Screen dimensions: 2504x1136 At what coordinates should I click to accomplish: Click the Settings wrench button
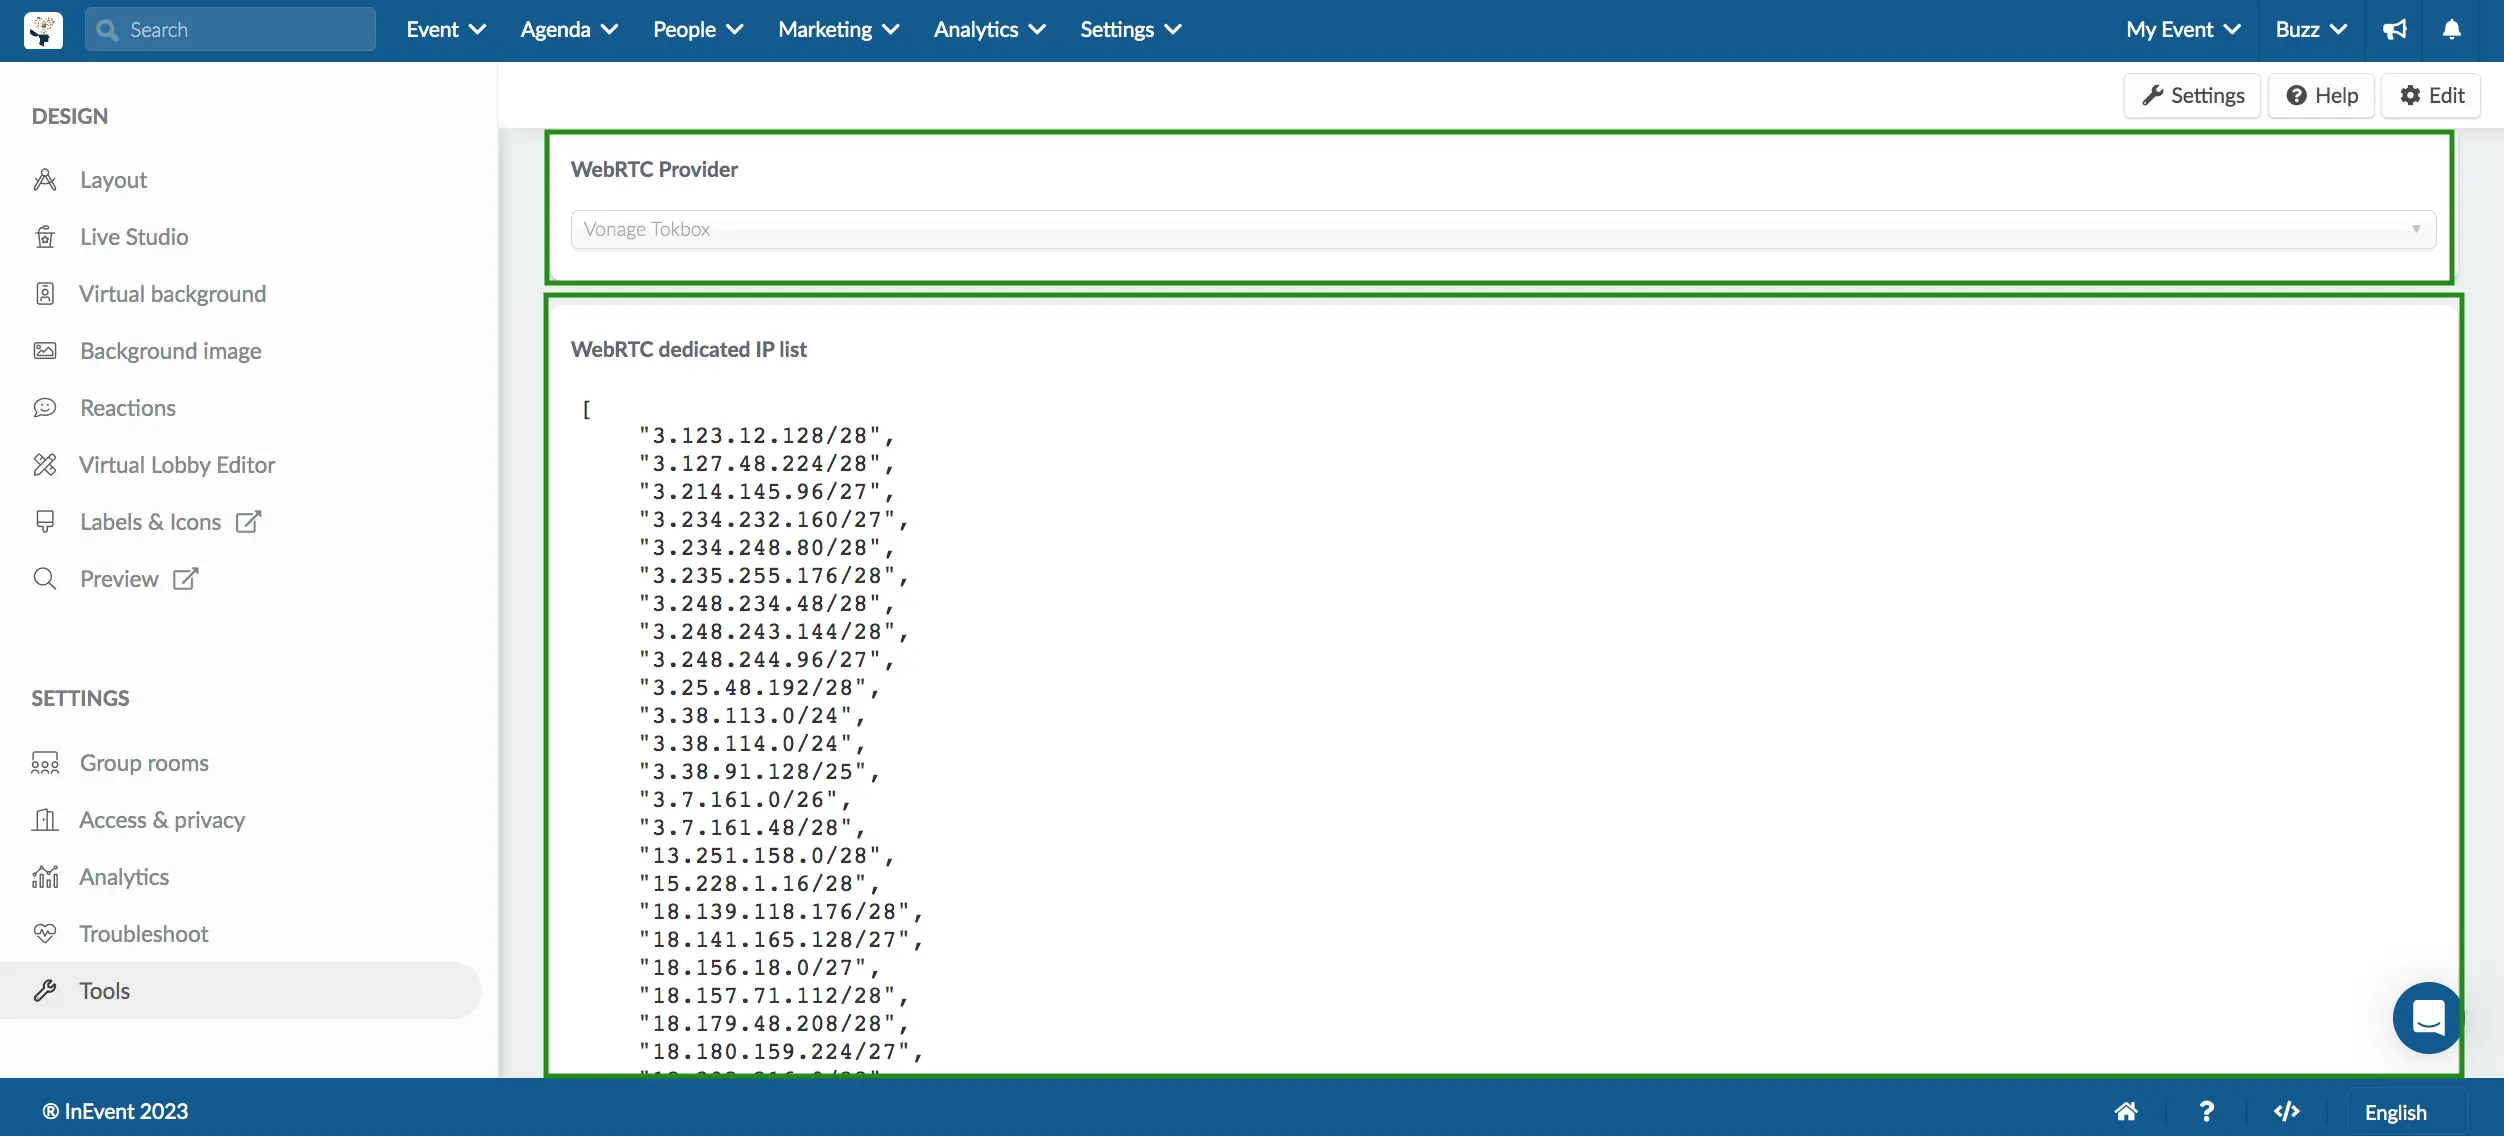click(x=2192, y=96)
